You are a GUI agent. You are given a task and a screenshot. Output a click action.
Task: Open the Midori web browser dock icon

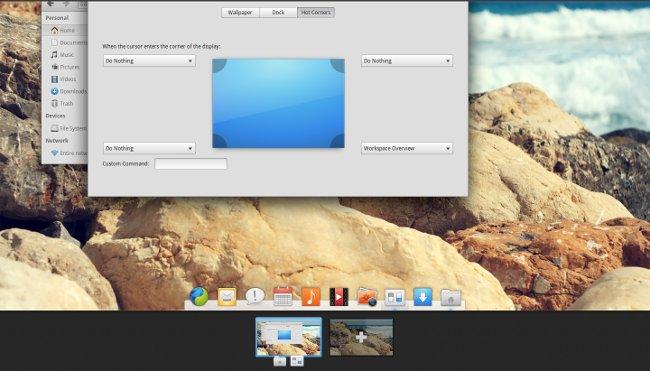click(x=199, y=297)
